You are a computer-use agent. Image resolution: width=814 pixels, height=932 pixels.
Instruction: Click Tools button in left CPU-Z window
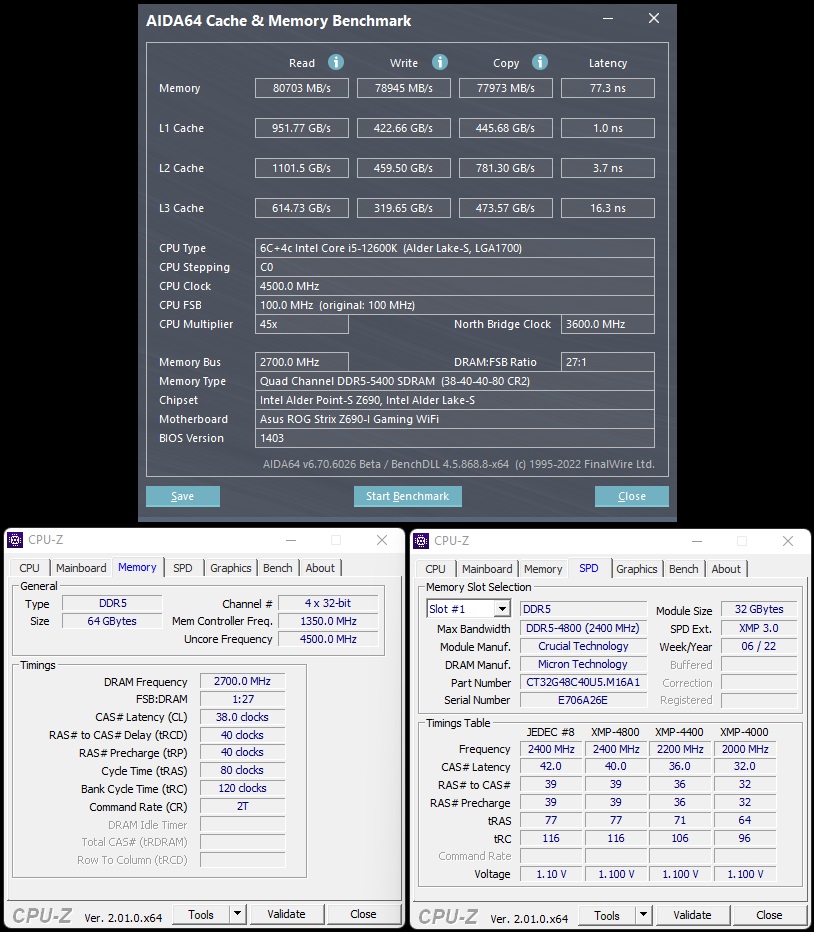201,914
